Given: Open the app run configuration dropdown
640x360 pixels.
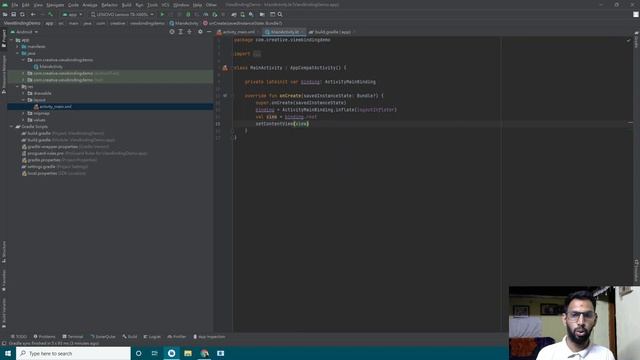Looking at the screenshot, I should (72, 14).
